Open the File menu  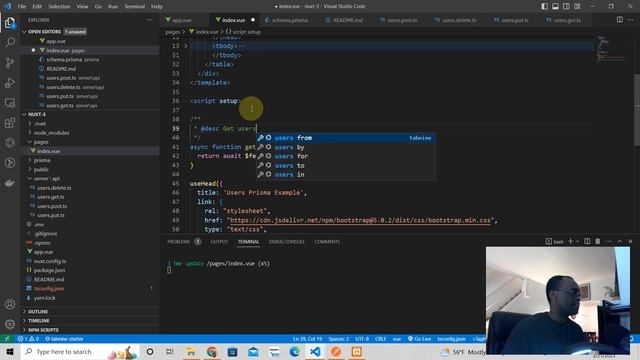click(22, 6)
